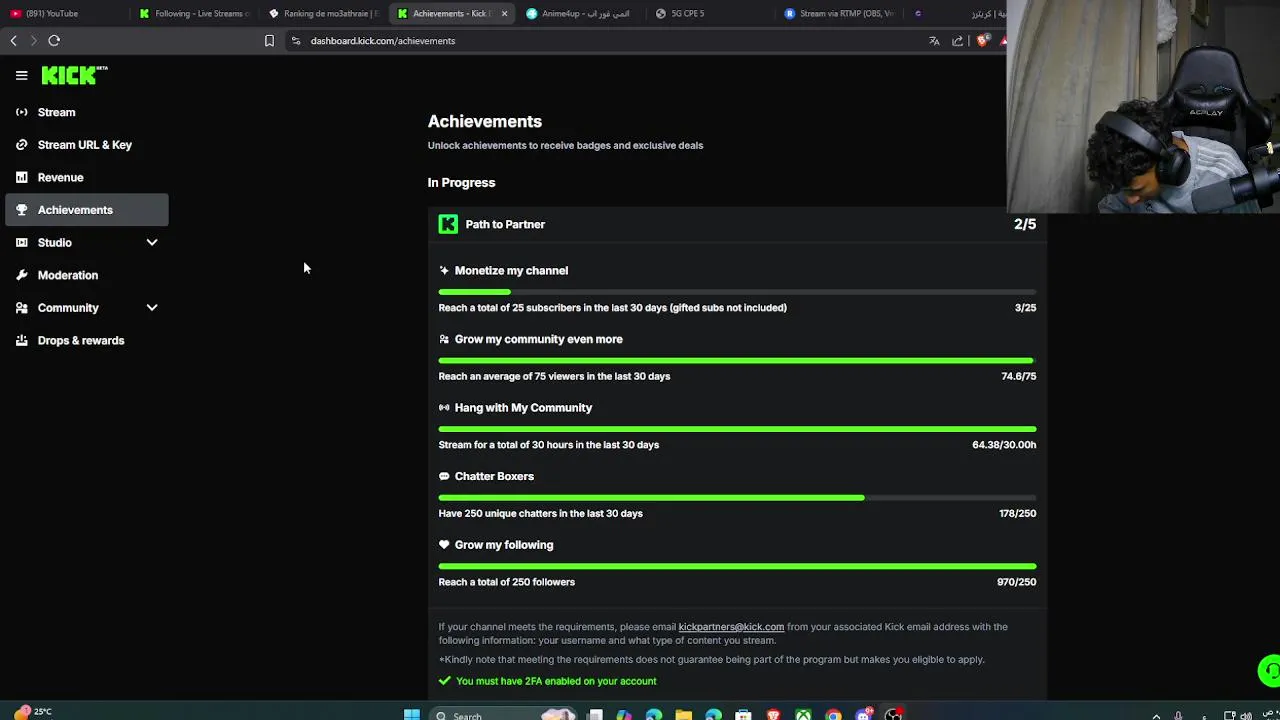The width and height of the screenshot is (1280, 720).
Task: Click the address bar URL field
Action: [382, 41]
